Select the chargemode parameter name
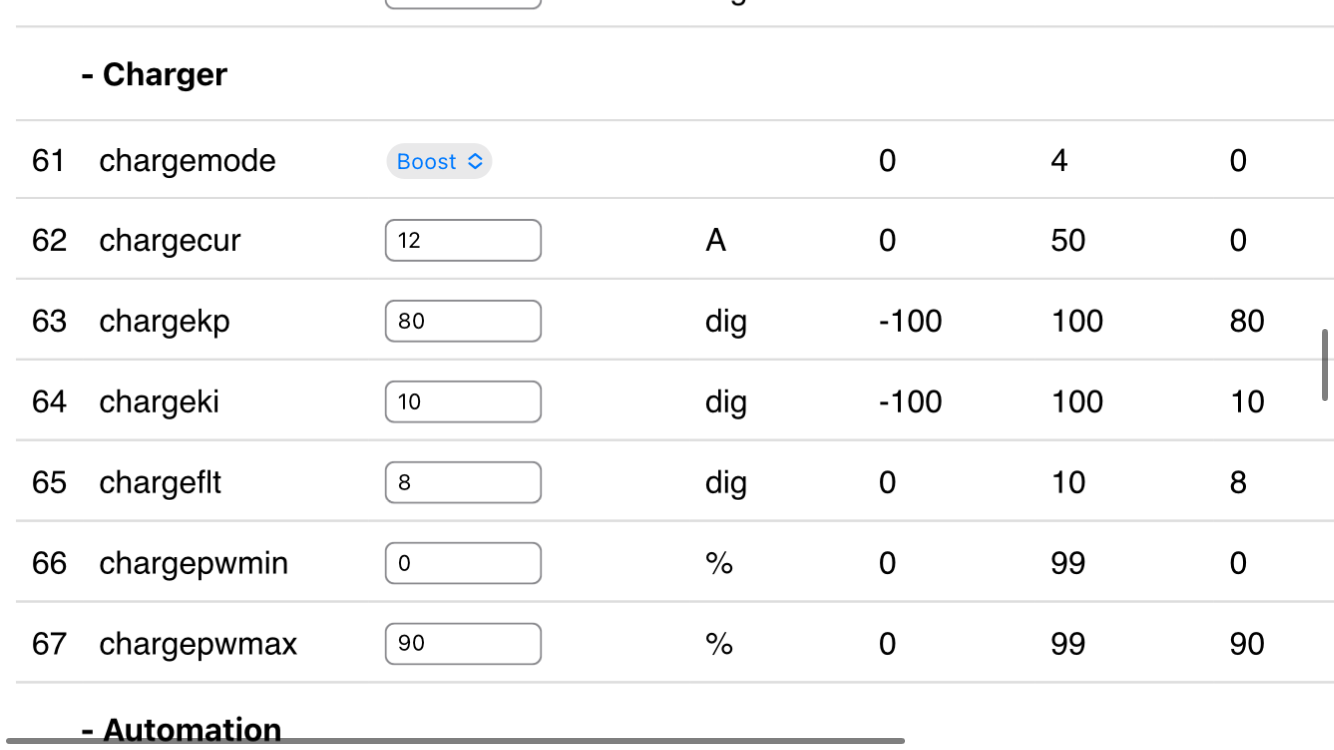The image size is (1334, 750). coord(187,161)
